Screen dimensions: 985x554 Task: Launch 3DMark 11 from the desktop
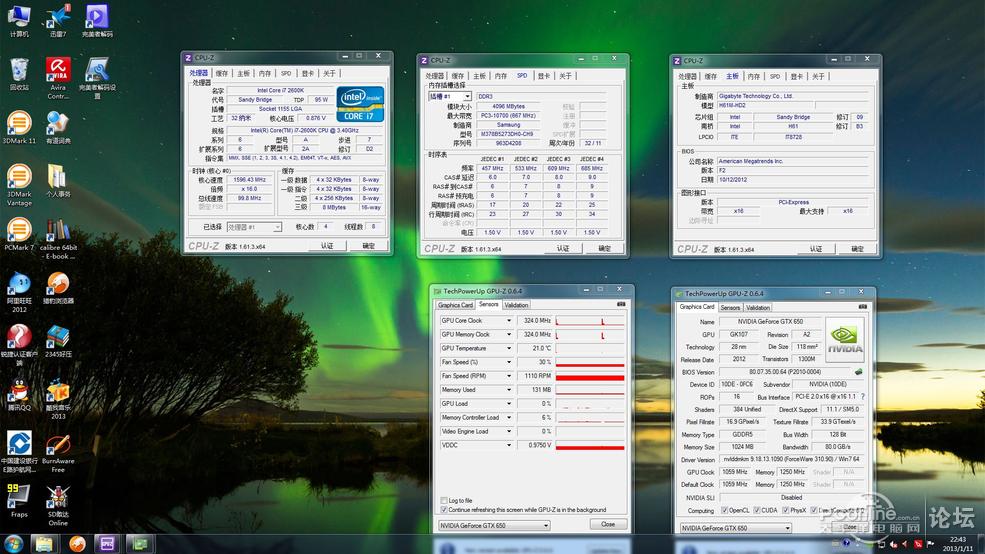(x=19, y=127)
